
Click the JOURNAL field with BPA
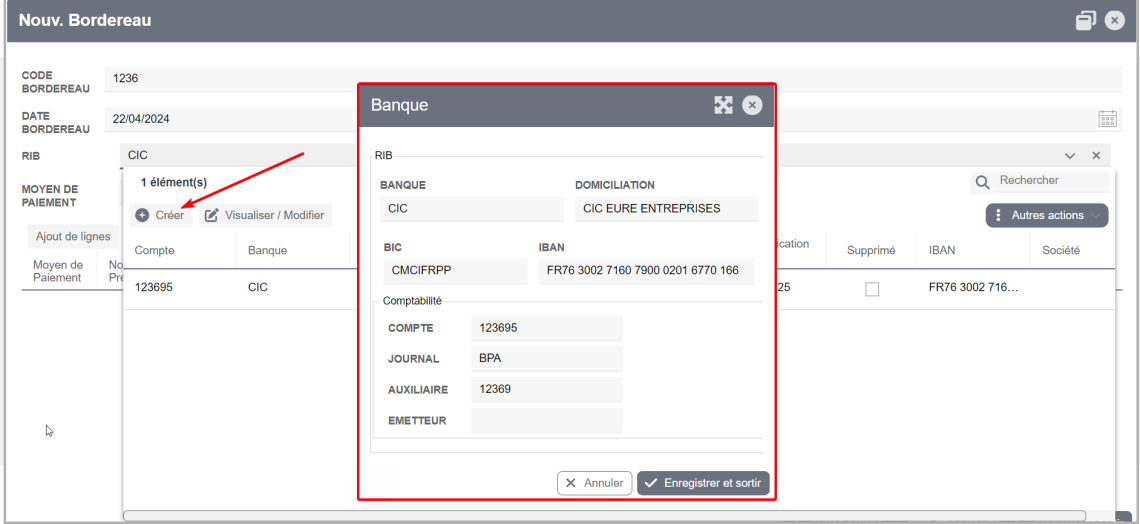click(547, 358)
